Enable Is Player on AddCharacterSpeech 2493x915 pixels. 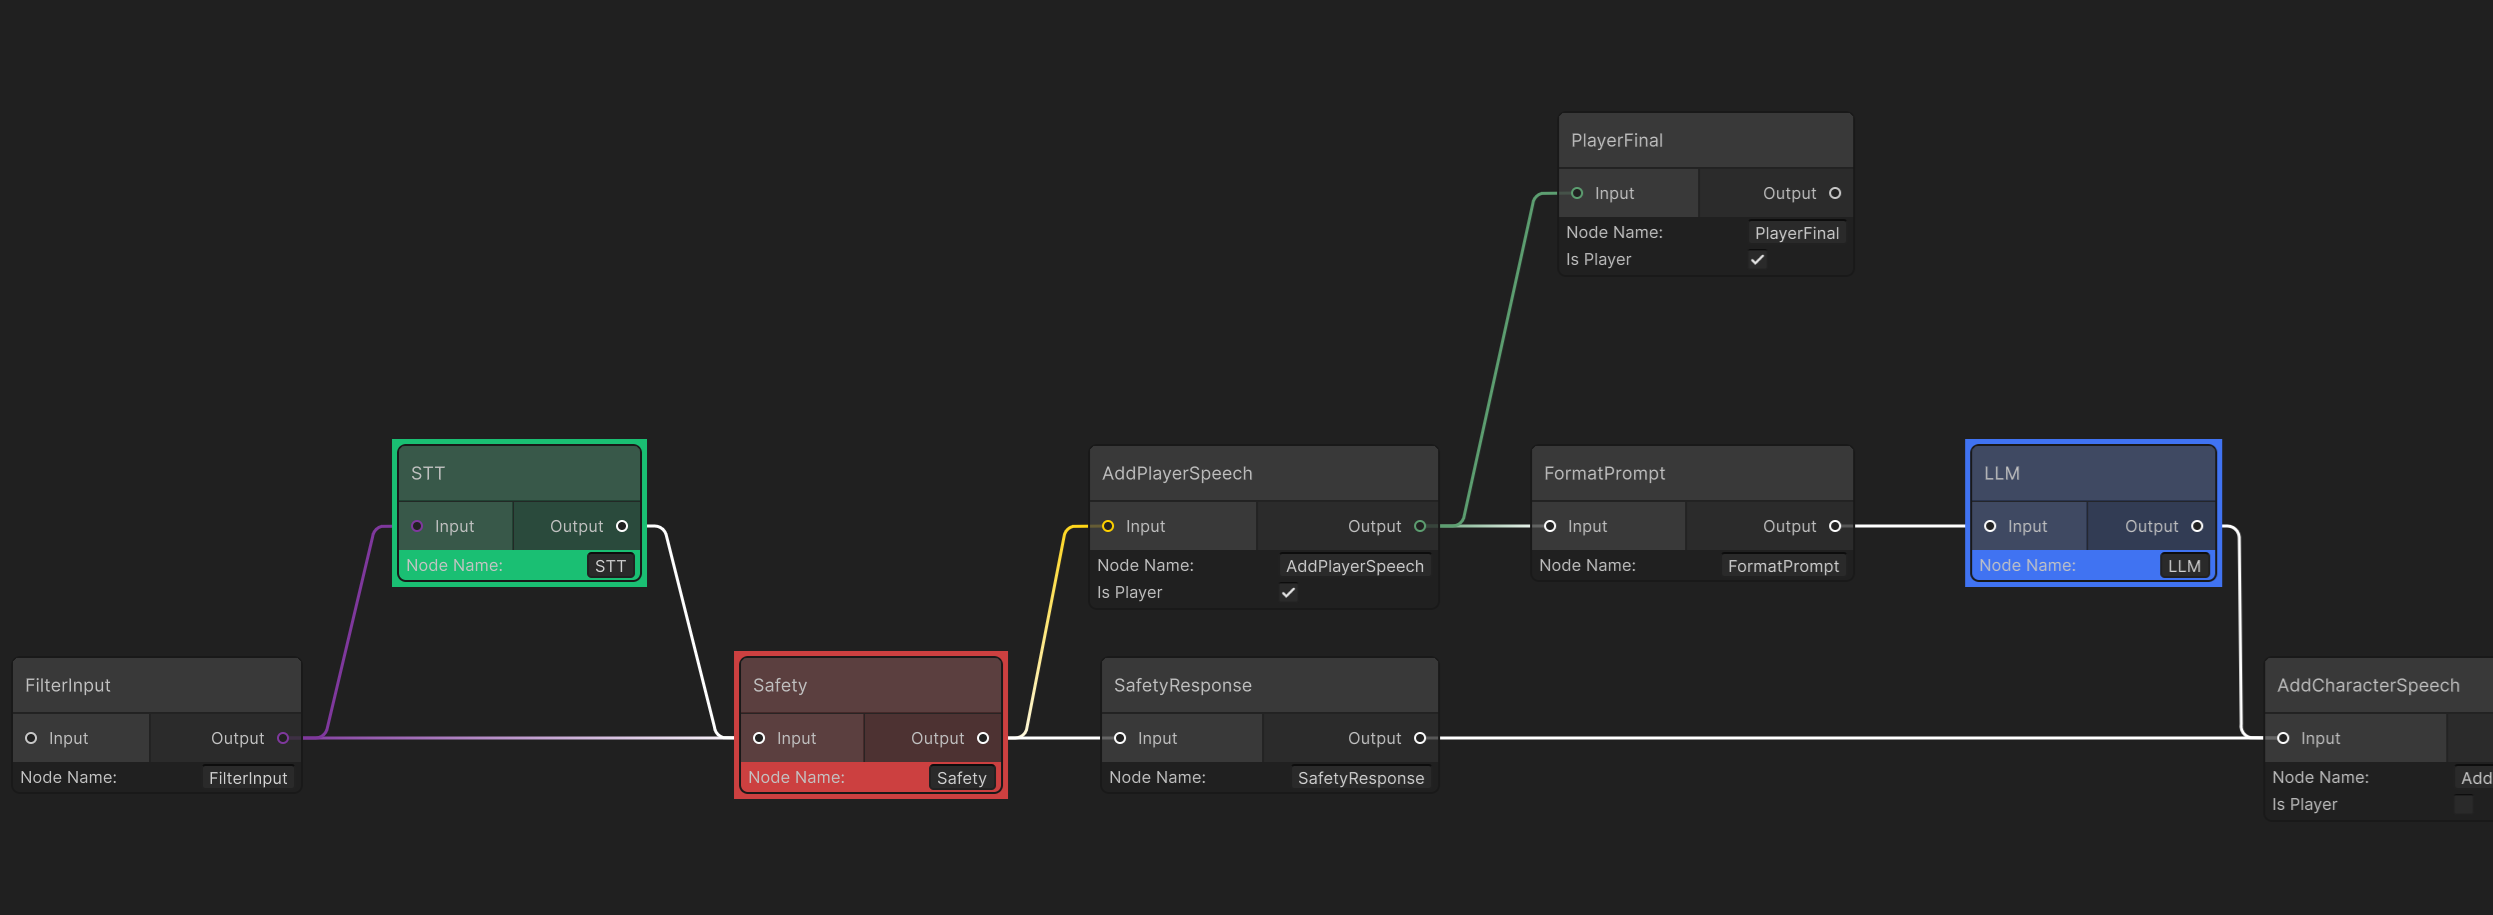coord(2464,804)
